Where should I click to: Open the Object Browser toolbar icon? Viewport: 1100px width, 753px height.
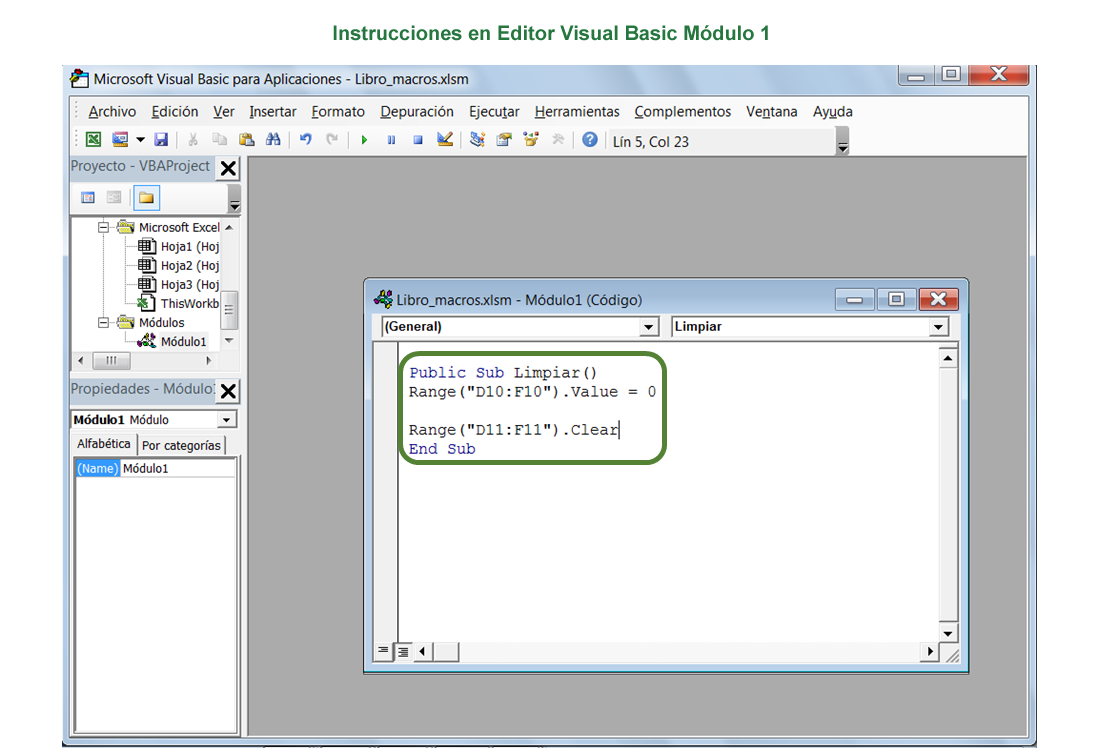pyautogui.click(x=531, y=140)
